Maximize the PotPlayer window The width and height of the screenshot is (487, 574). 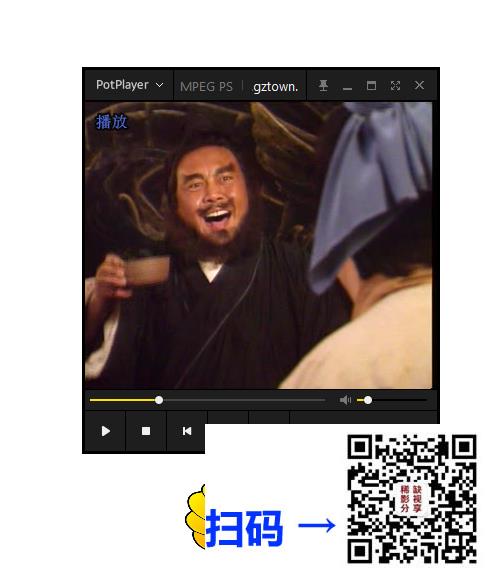click(x=371, y=86)
